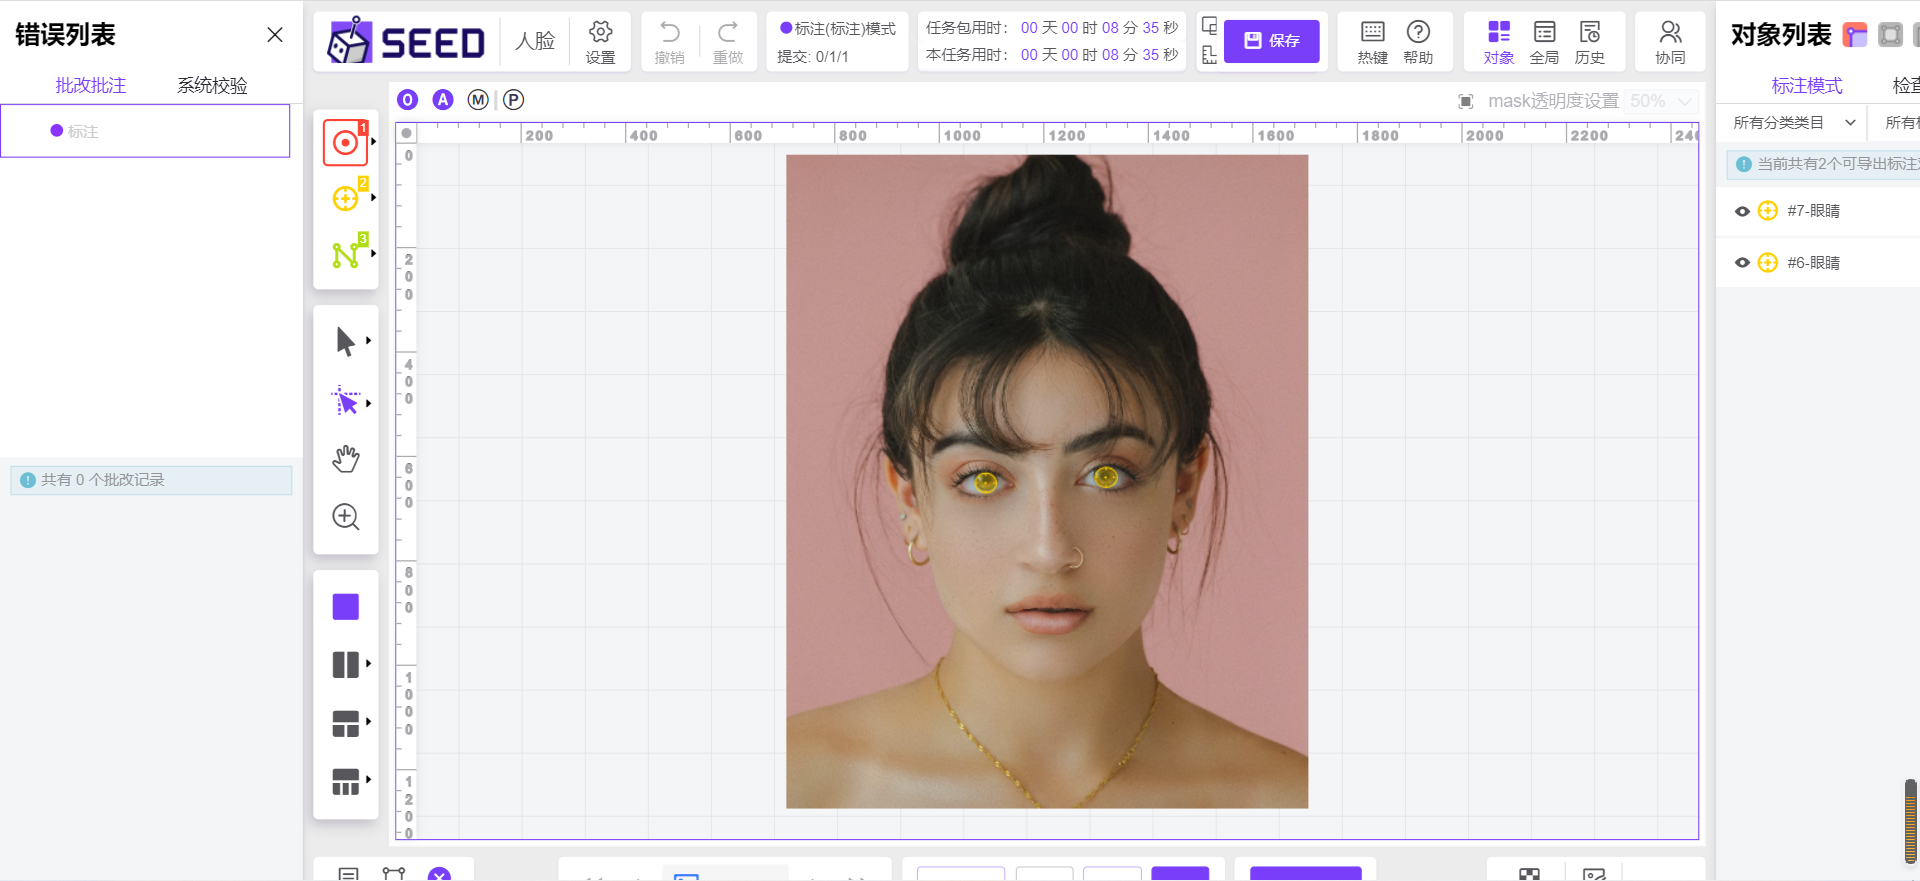This screenshot has width=1920, height=881.
Task: Open the 帮助 help icon
Action: click(1418, 42)
